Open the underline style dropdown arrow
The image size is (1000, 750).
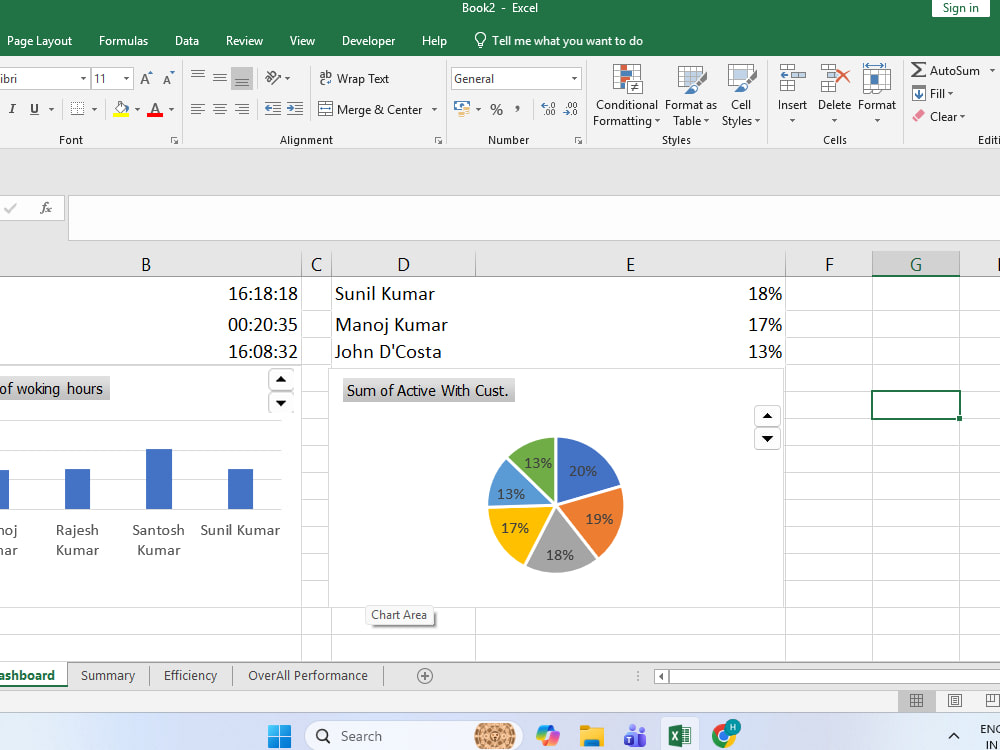(51, 110)
